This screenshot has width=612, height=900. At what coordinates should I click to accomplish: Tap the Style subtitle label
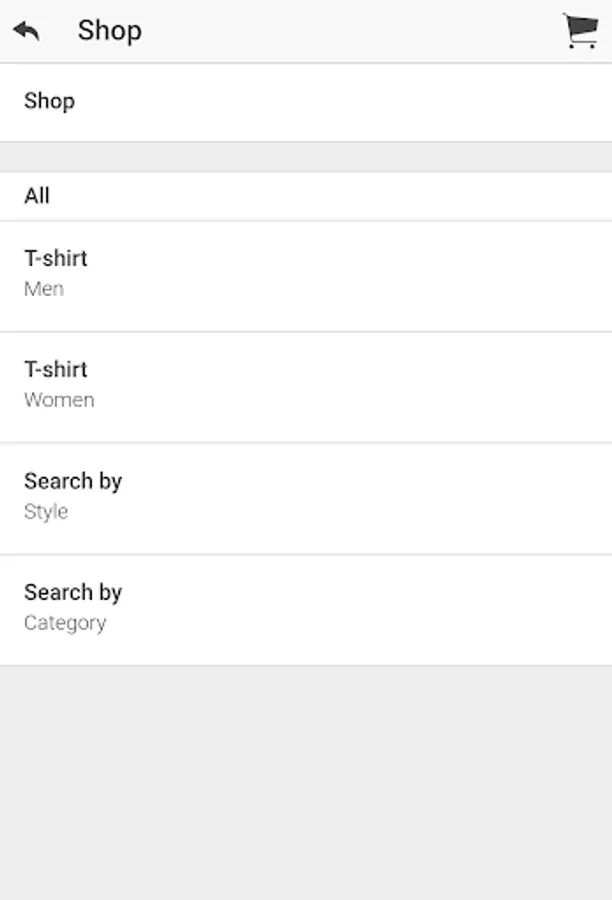click(46, 511)
